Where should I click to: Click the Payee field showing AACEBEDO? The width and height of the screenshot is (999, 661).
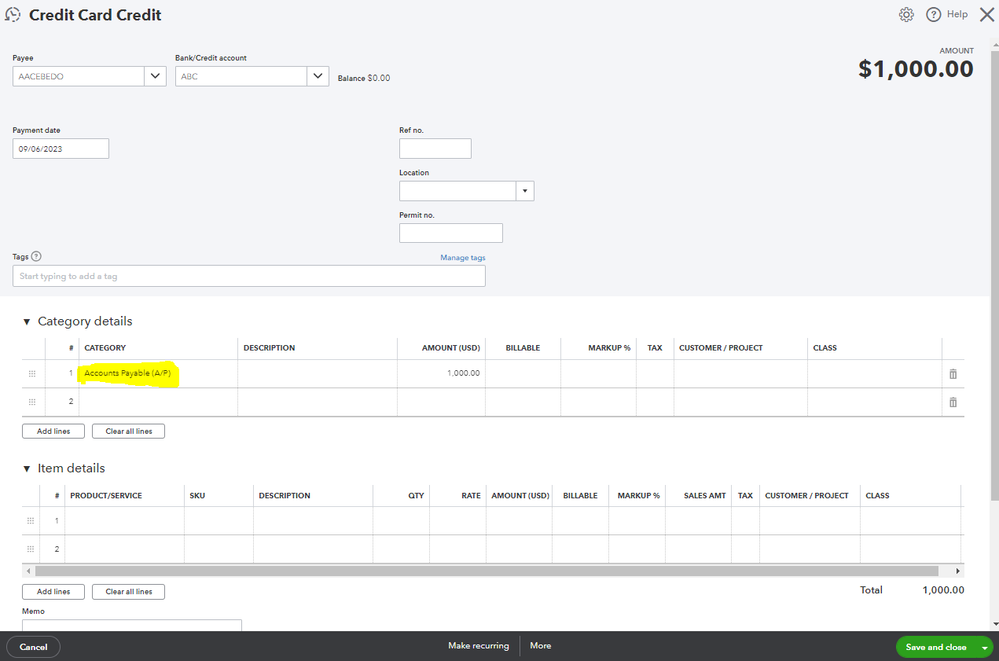[78, 76]
